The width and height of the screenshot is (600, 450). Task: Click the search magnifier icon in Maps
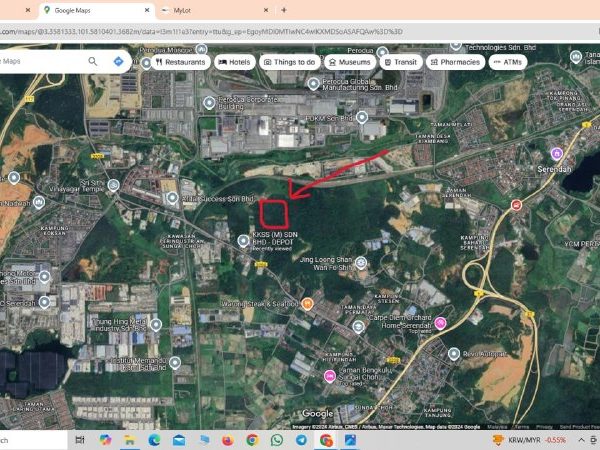[93, 61]
